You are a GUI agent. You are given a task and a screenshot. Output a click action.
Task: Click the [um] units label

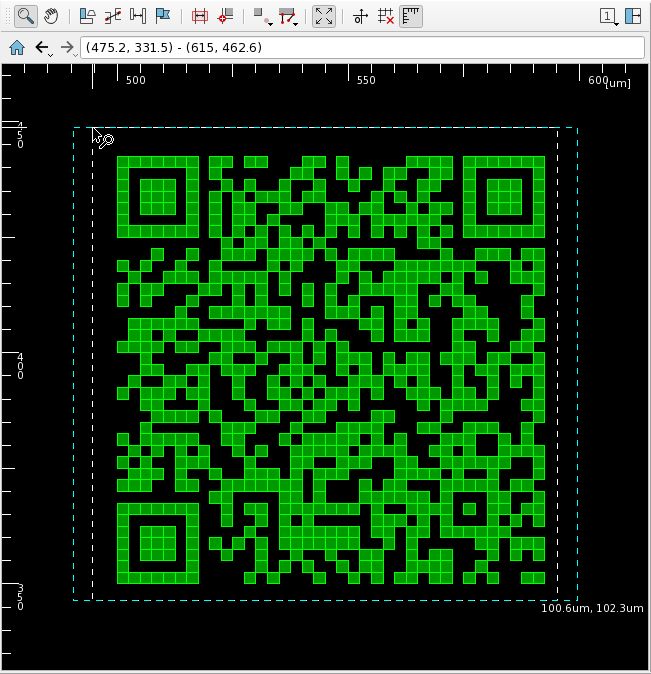click(x=618, y=83)
